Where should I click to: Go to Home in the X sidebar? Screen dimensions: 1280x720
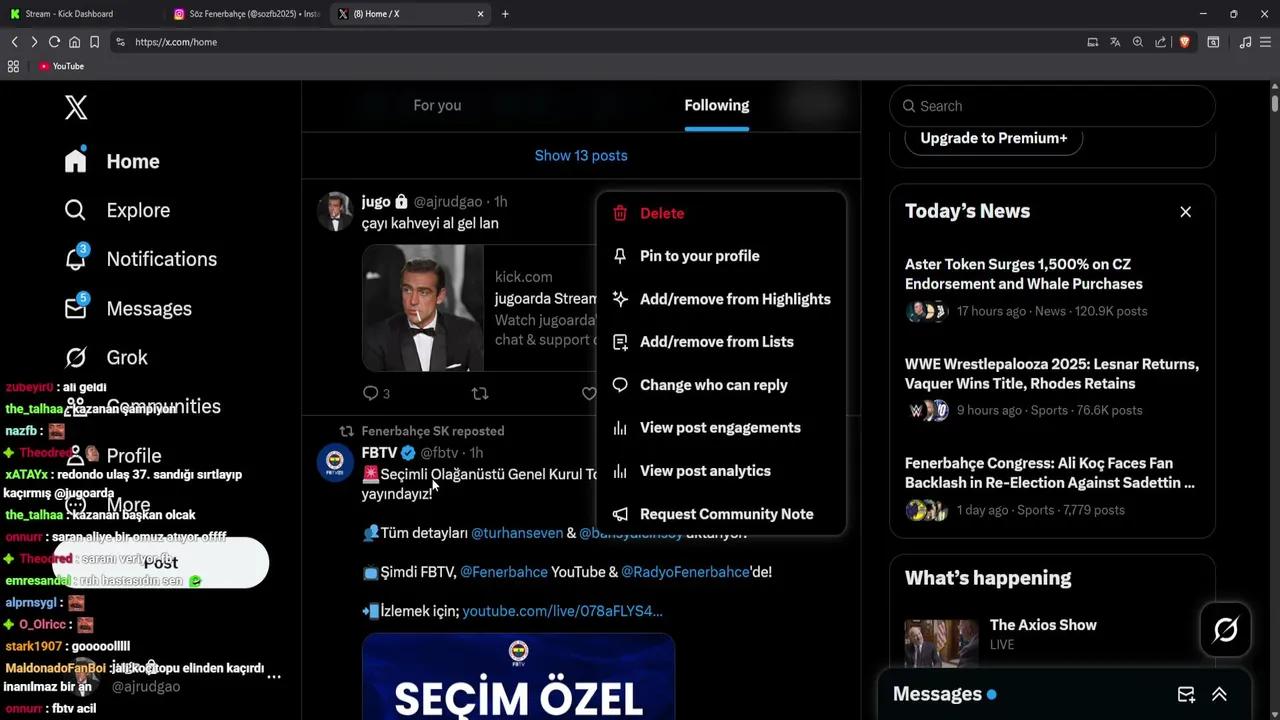coord(112,161)
